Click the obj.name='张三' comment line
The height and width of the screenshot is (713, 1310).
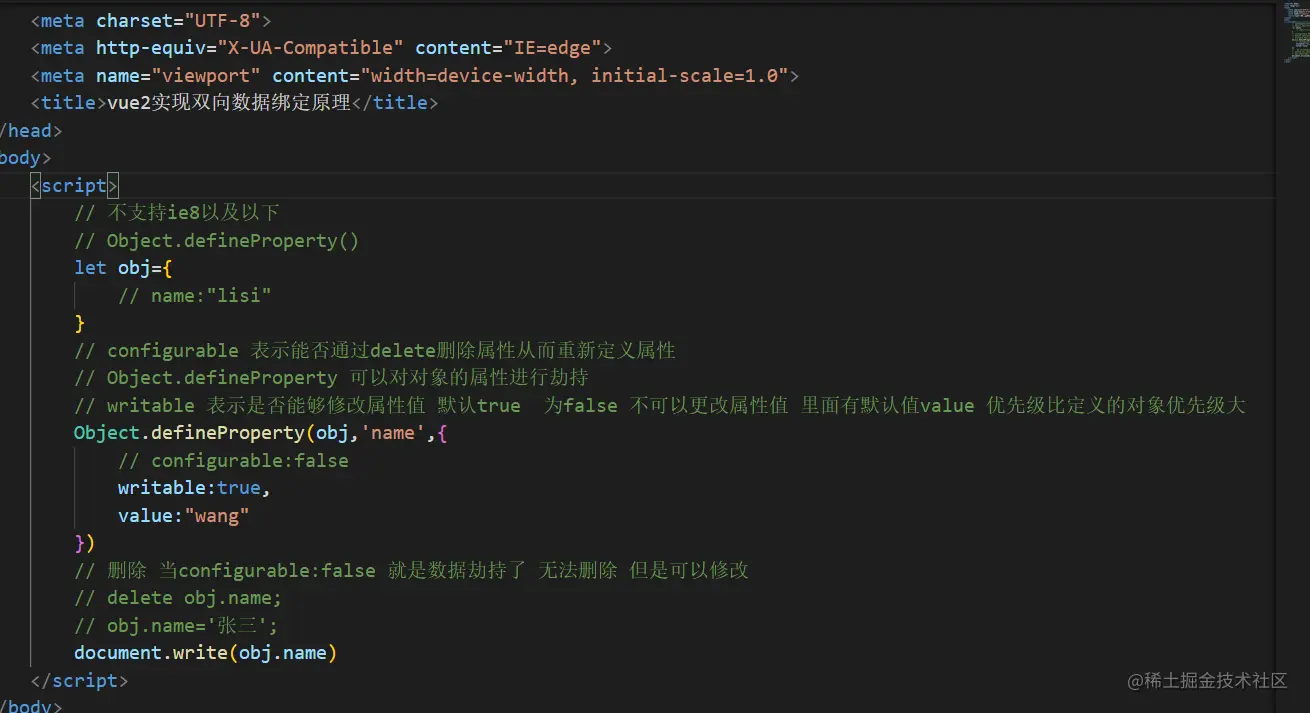pos(176,626)
